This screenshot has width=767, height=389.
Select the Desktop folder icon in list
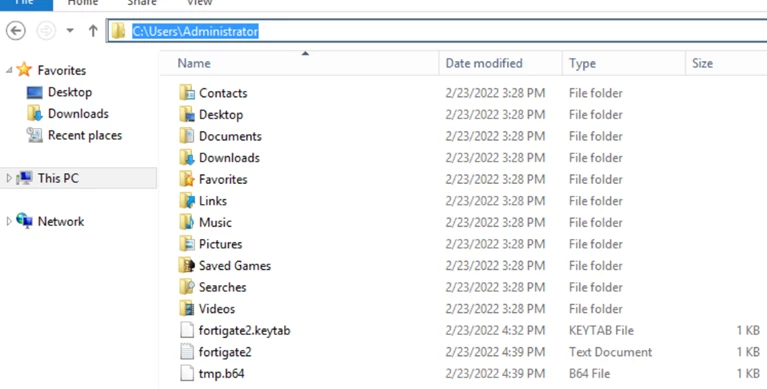187,114
